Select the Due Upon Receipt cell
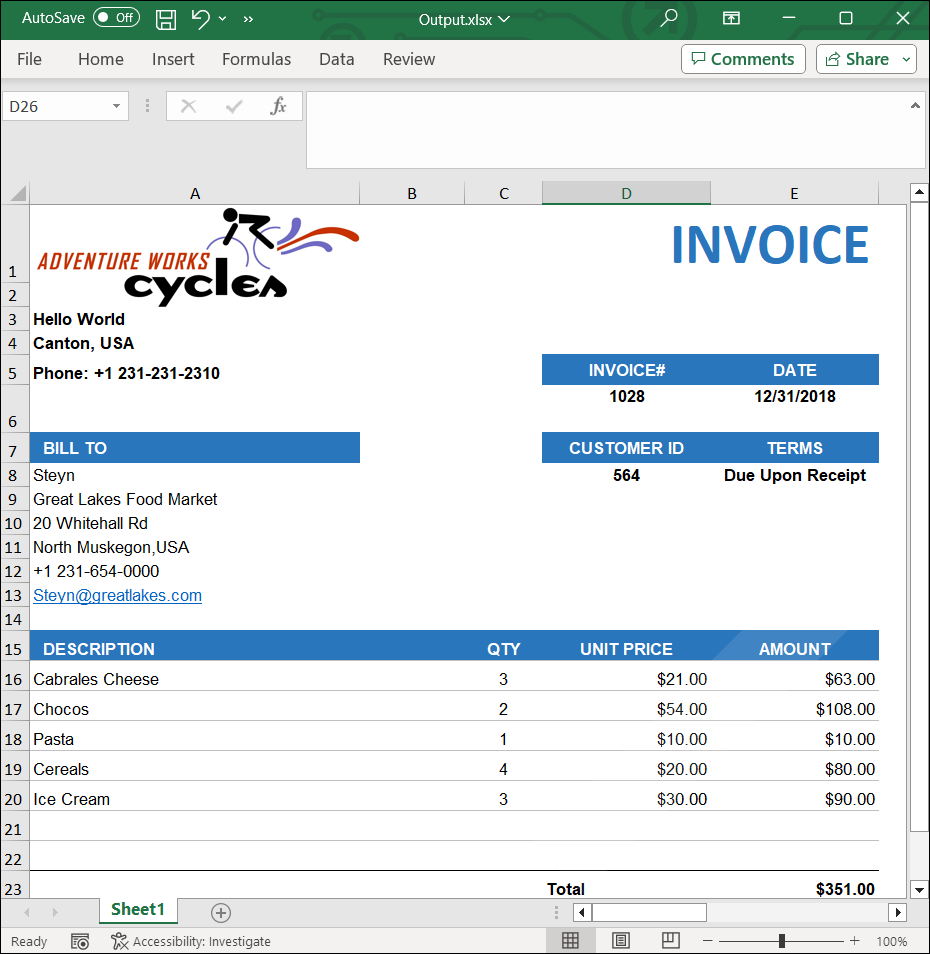 click(x=794, y=475)
